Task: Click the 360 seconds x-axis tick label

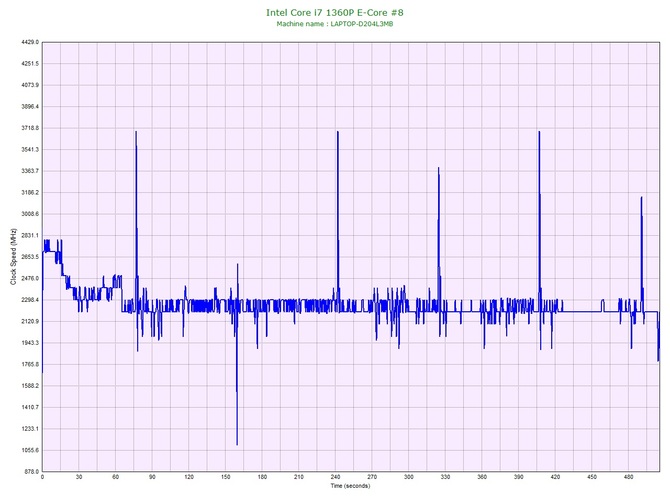Action: click(482, 477)
